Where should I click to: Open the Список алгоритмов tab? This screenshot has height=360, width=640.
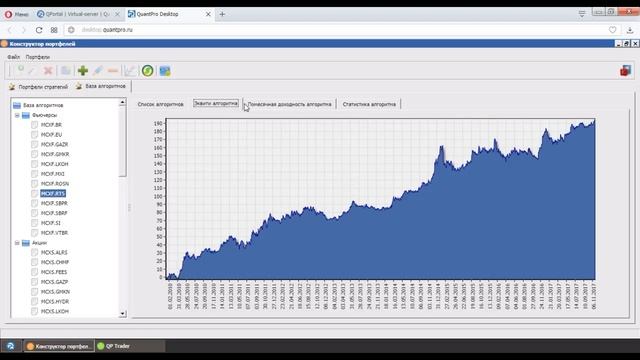(160, 104)
